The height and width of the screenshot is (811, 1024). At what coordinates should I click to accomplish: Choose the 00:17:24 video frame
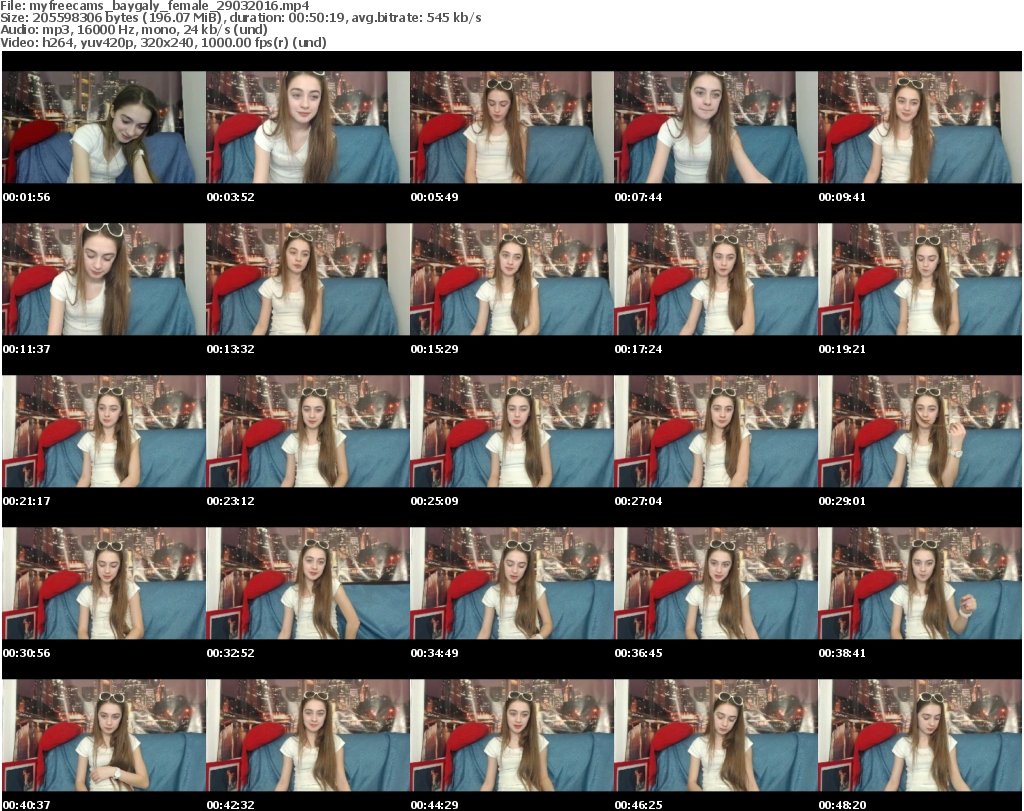716,279
